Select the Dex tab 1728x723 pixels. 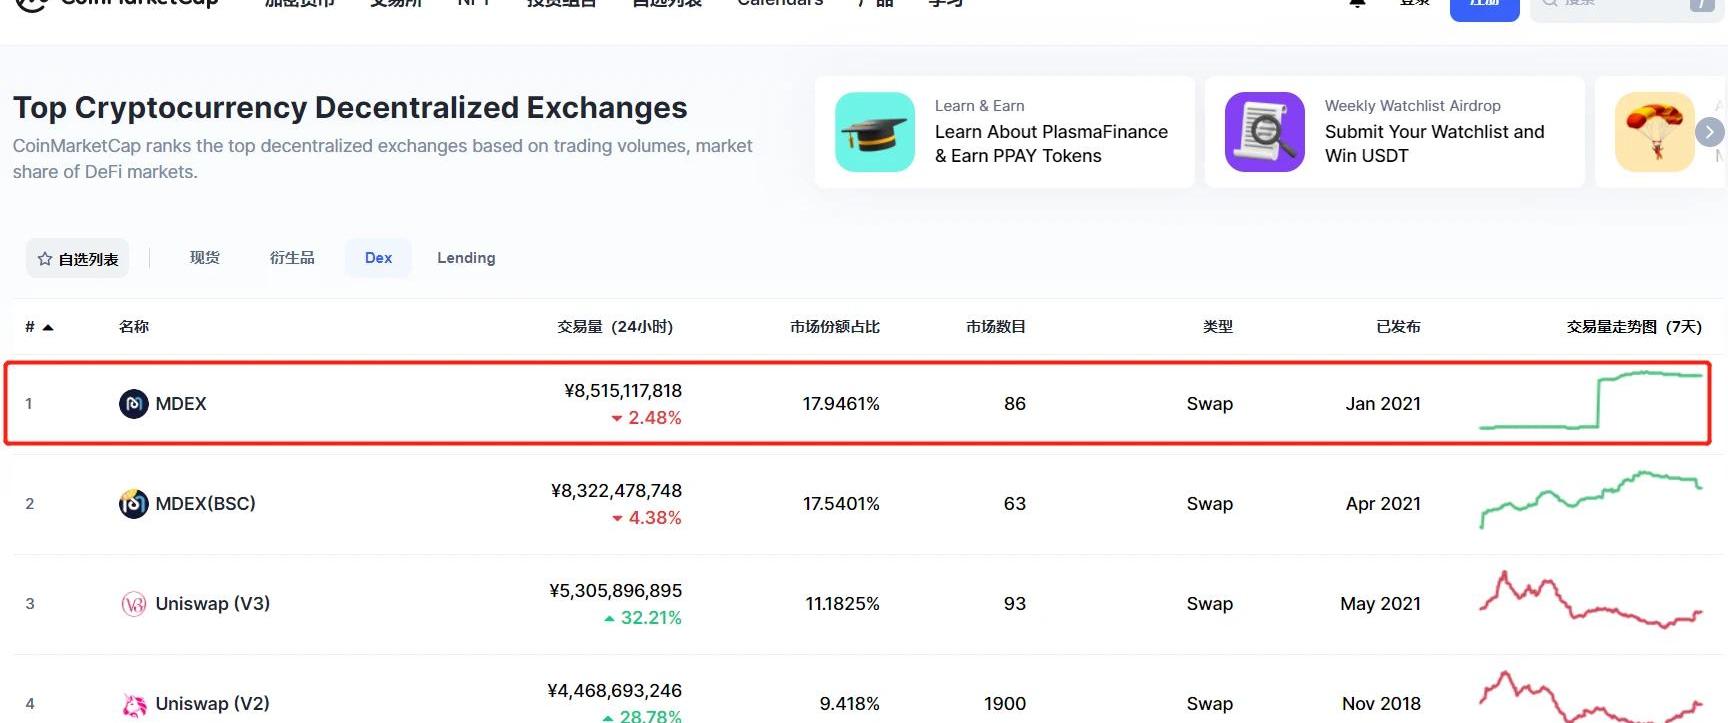click(x=378, y=258)
